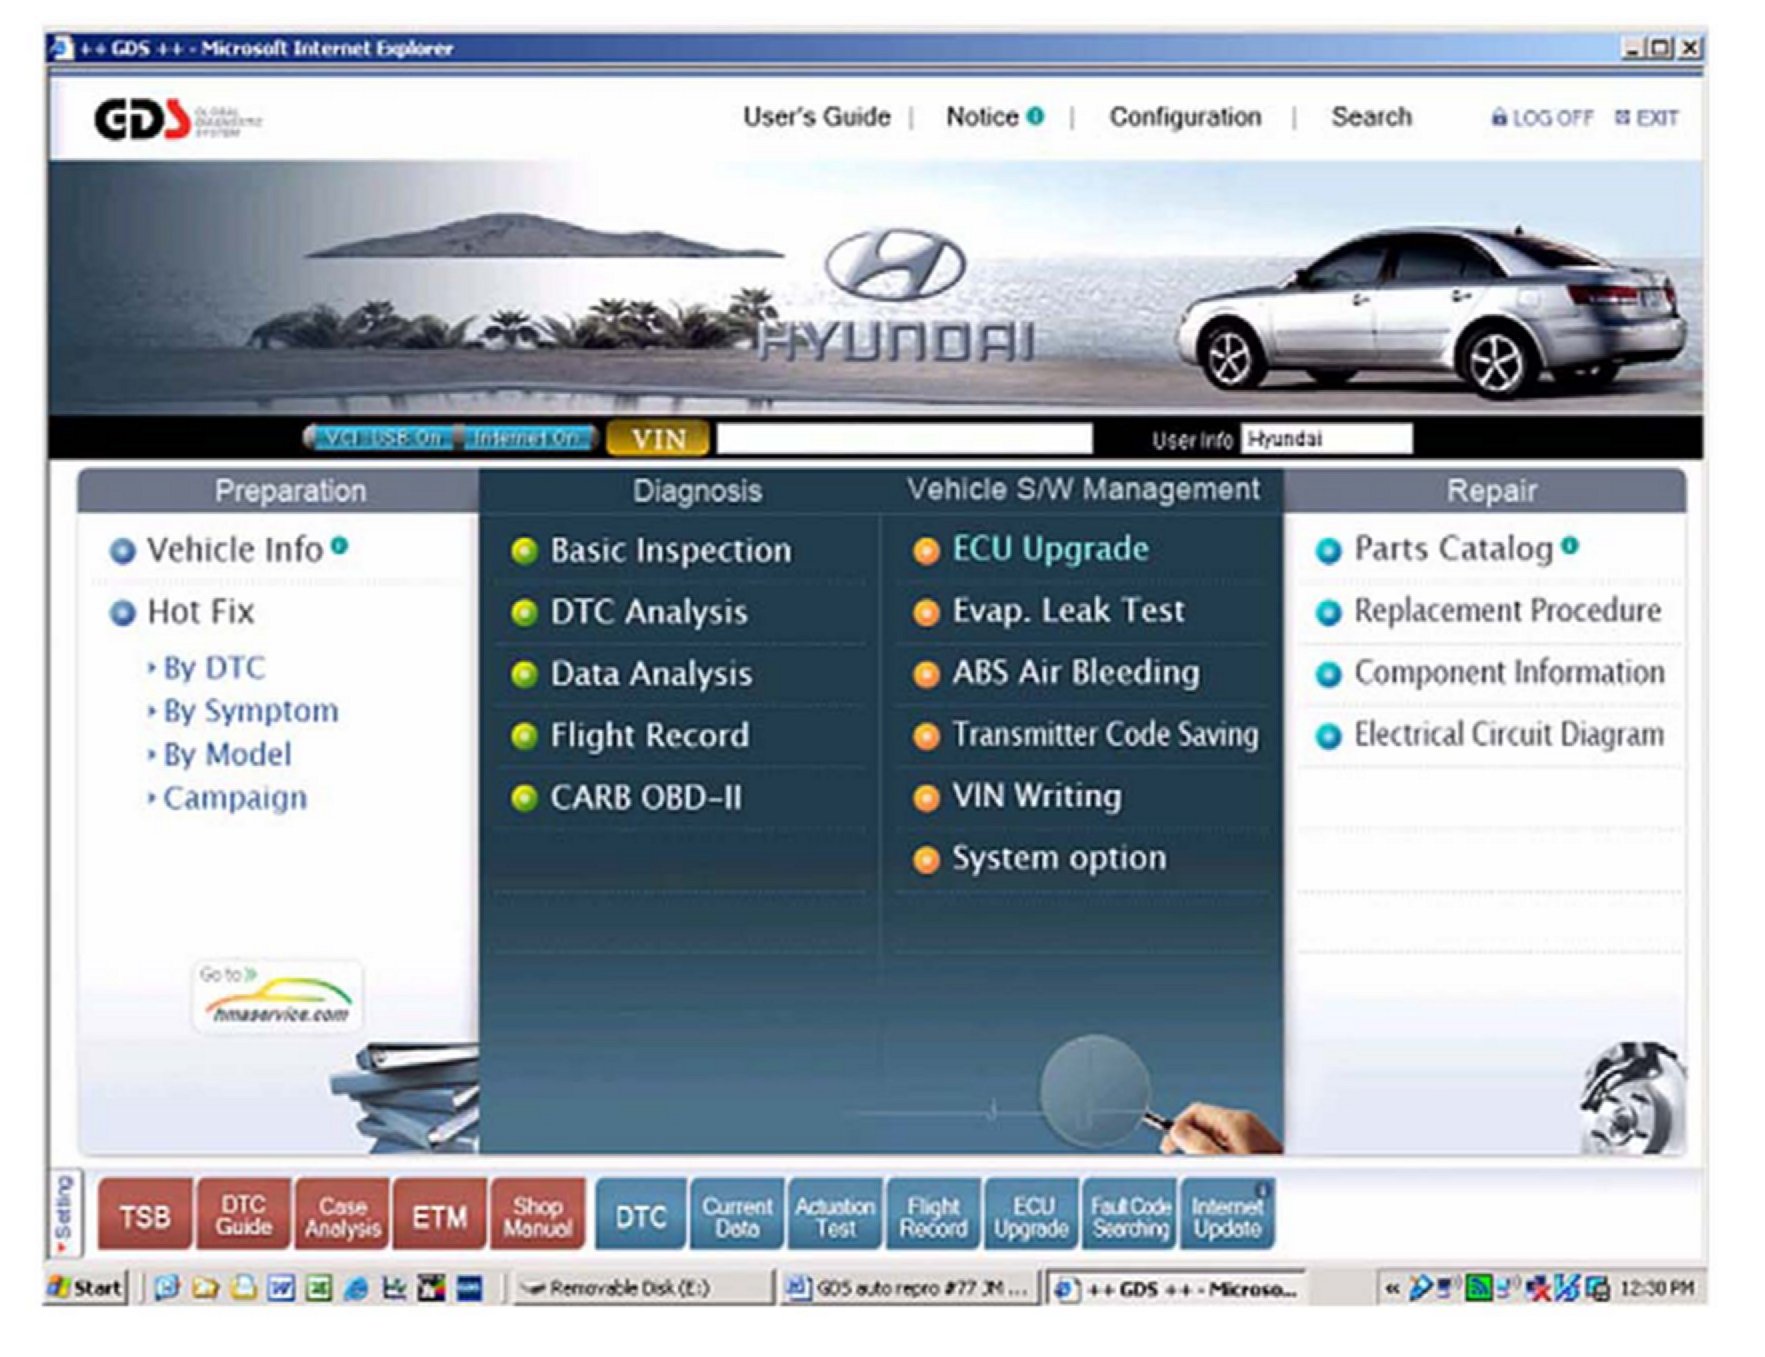Viewport: 1765px width, 1357px height.
Task: Expand Hot Fix By Symptom
Action: 250,711
